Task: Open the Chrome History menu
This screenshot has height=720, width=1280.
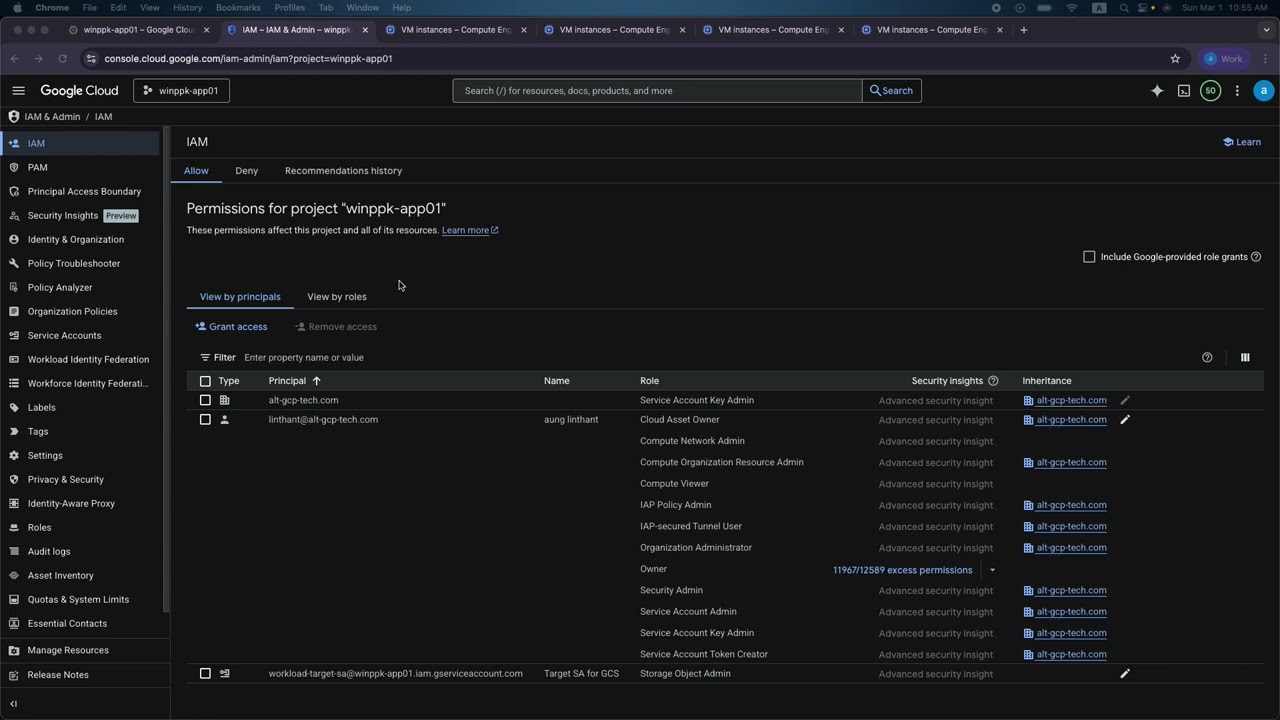Action: pos(187,7)
